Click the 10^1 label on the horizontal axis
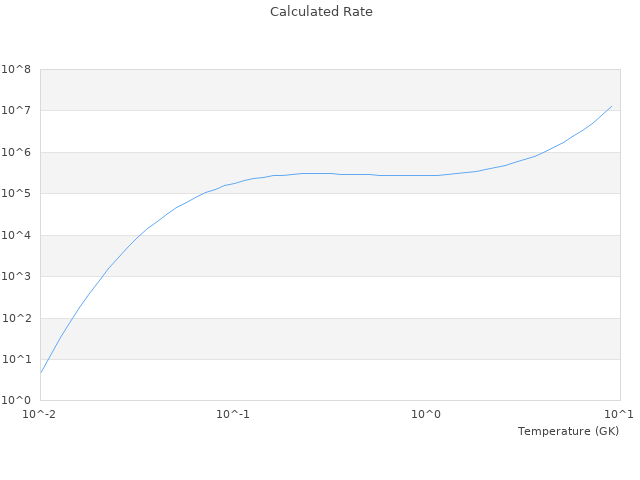 point(619,414)
